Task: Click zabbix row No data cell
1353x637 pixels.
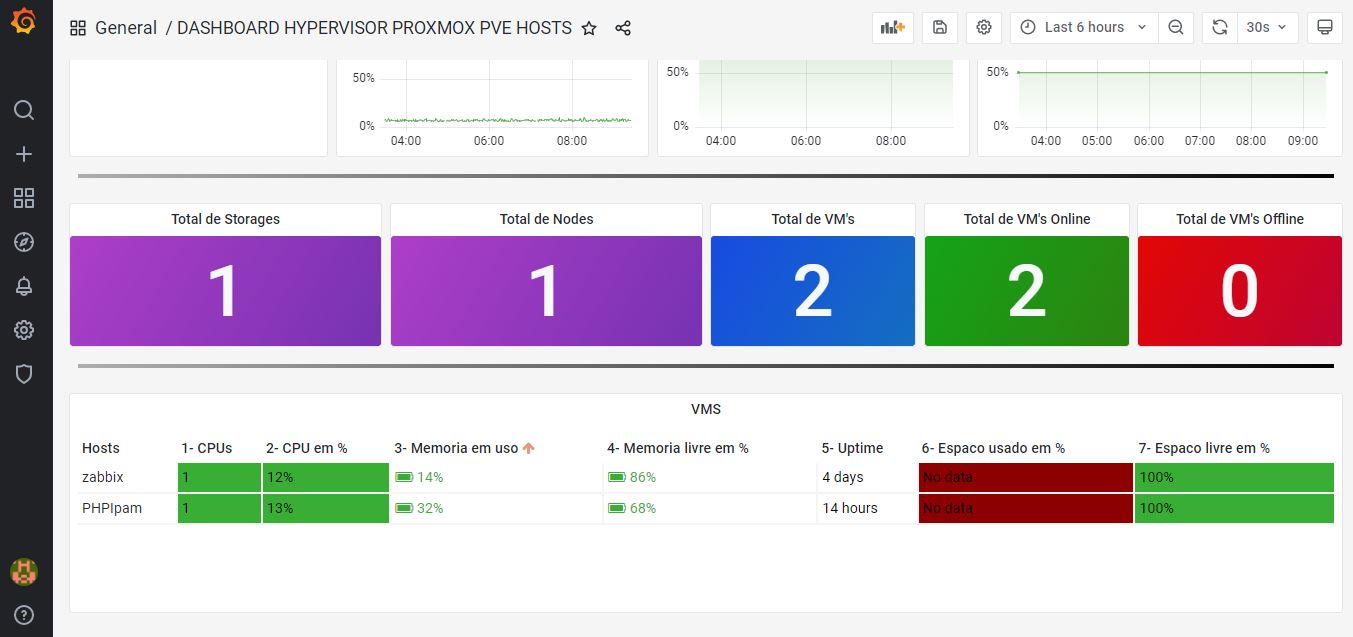Action: (1026, 477)
